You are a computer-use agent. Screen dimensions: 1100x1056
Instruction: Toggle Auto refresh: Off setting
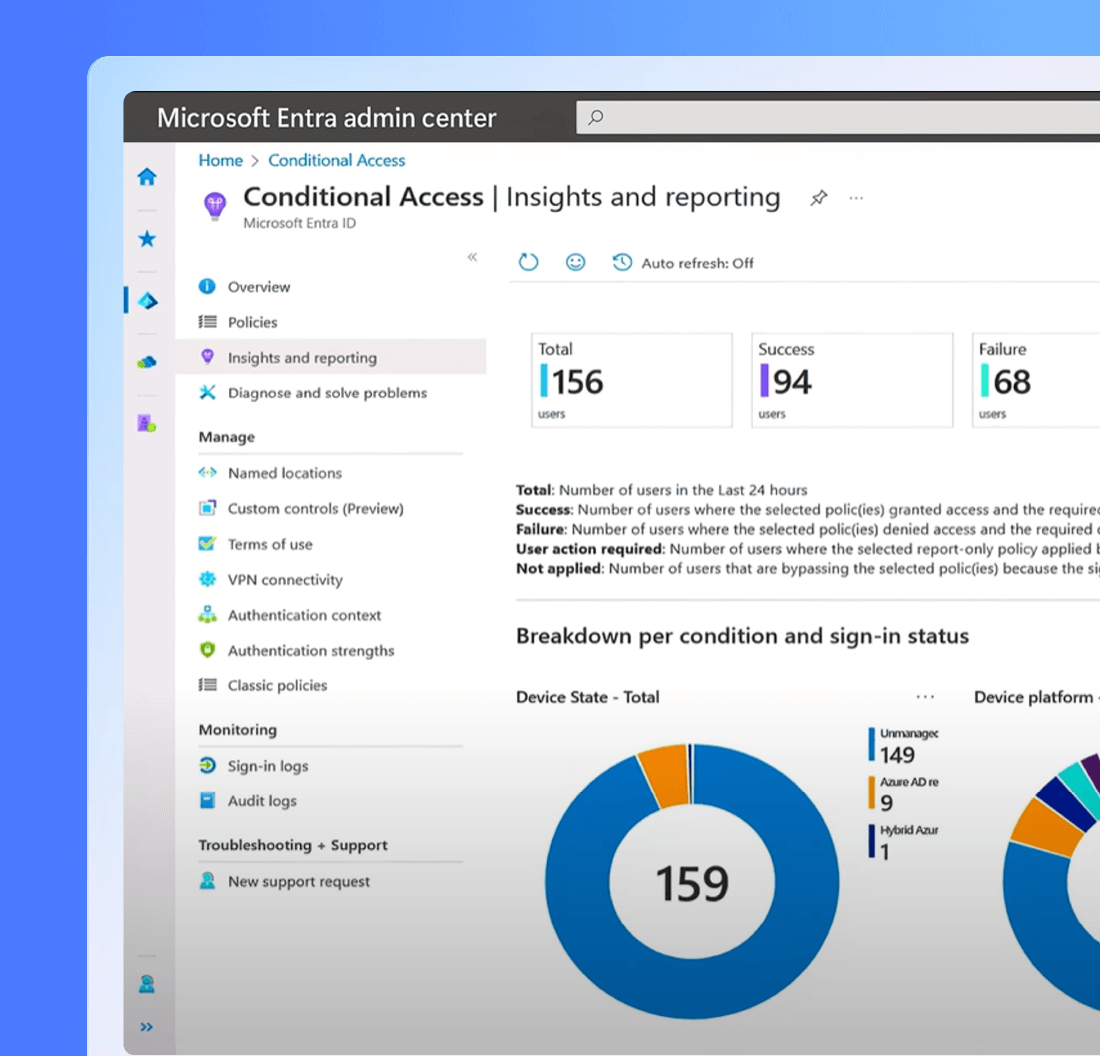[683, 263]
